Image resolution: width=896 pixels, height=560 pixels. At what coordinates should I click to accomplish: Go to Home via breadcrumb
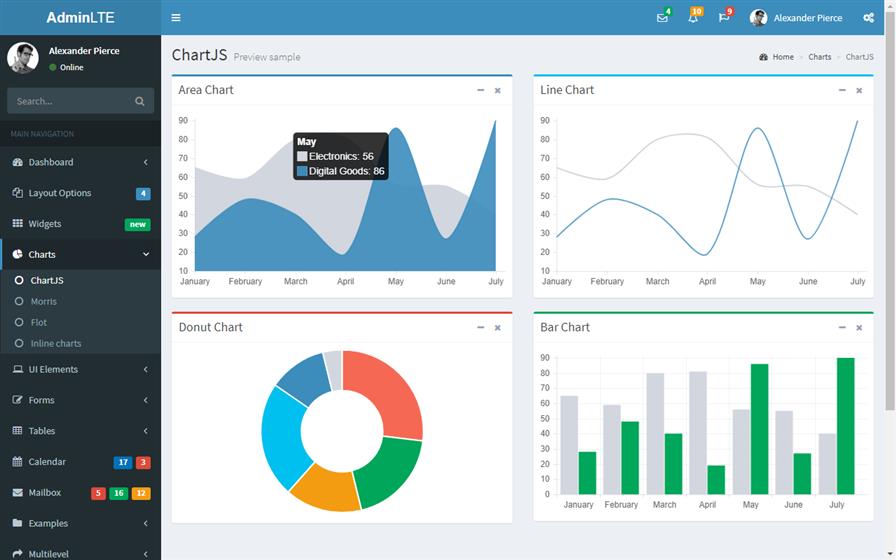pos(782,57)
